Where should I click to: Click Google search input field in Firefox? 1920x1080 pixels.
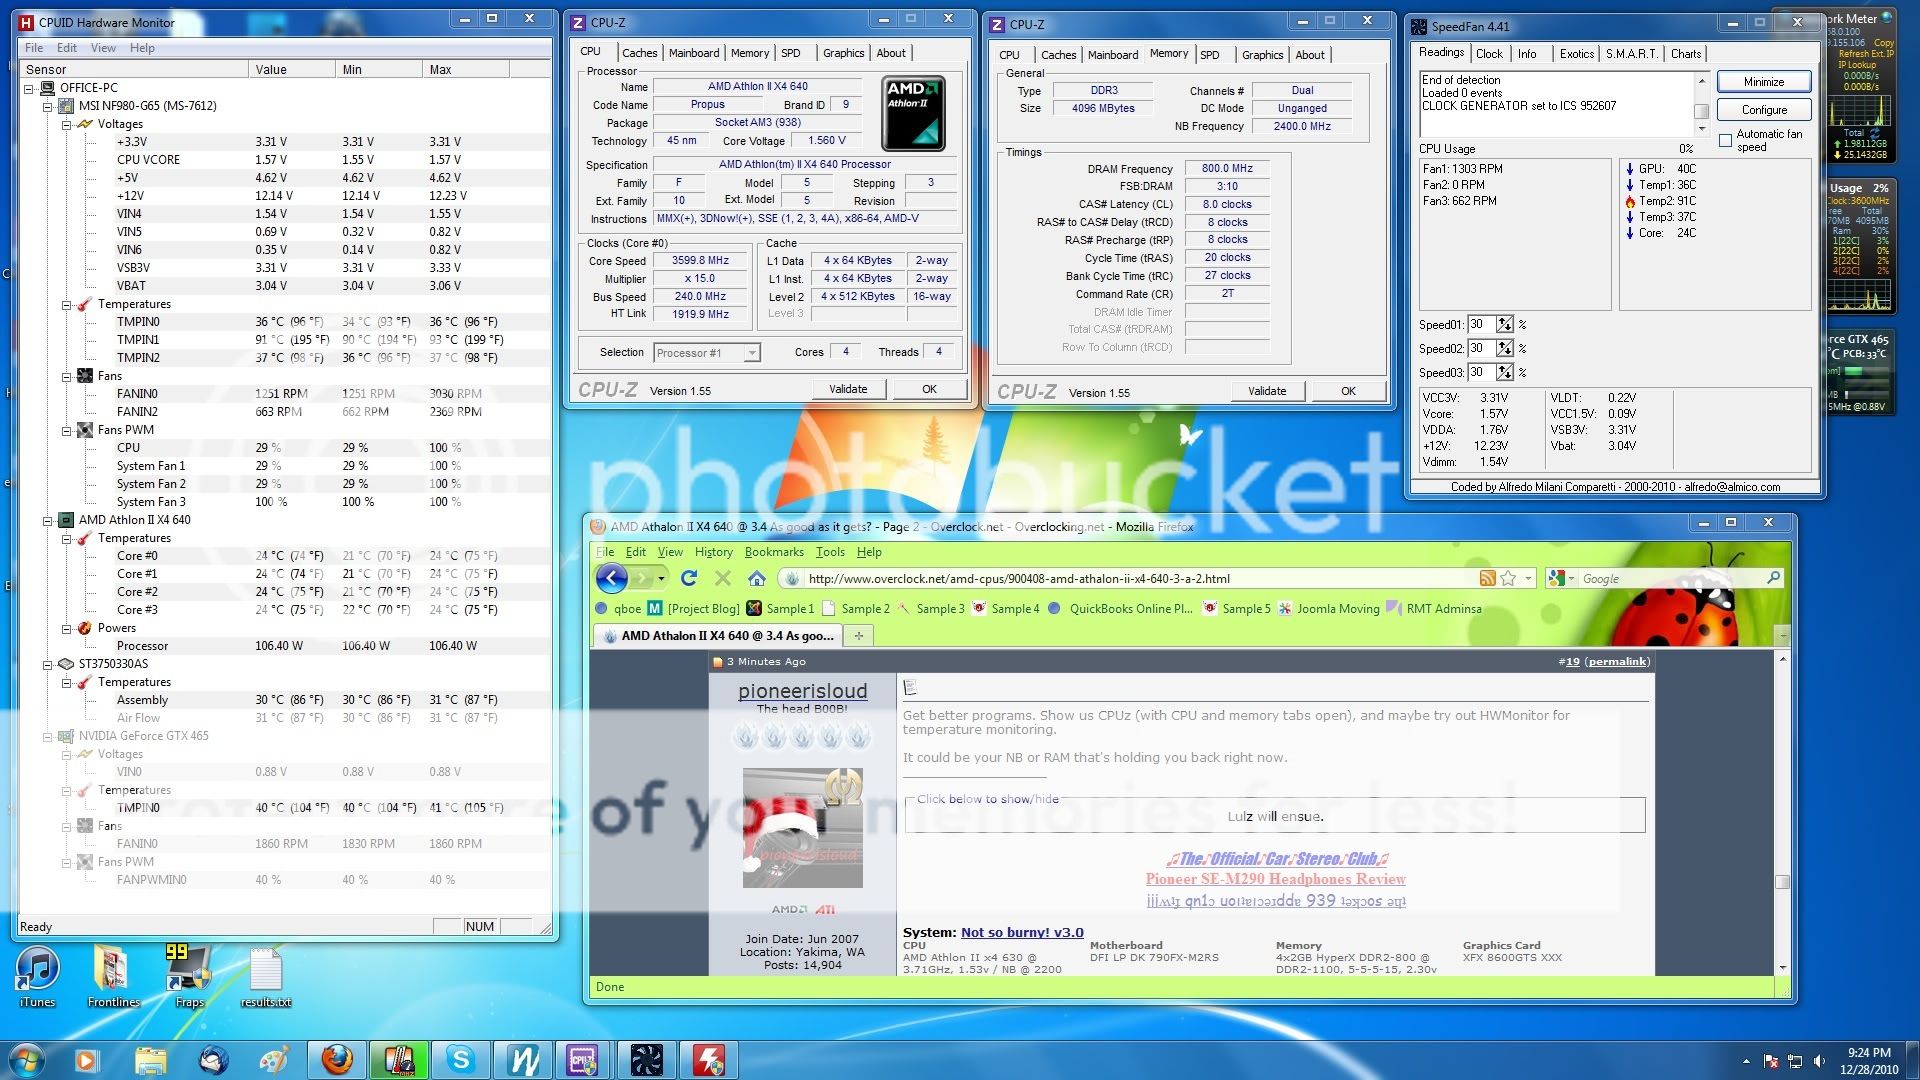click(x=1670, y=578)
